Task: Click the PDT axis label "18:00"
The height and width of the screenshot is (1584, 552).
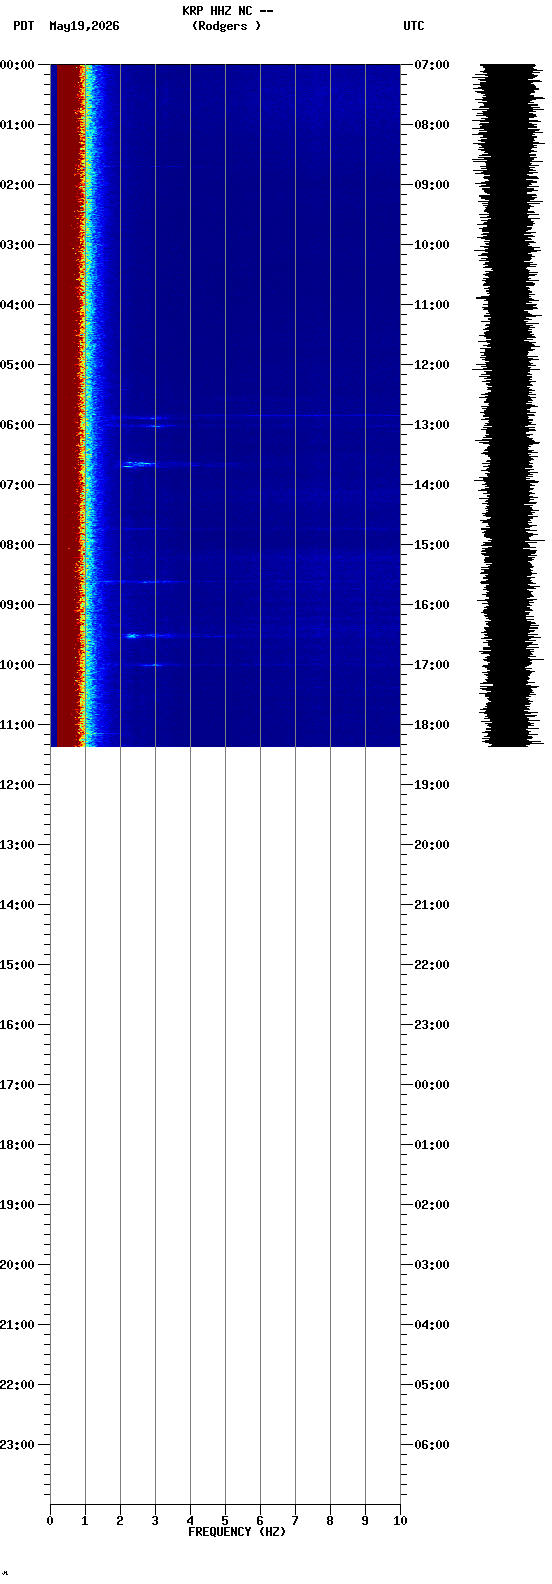Action: (x=17, y=1145)
